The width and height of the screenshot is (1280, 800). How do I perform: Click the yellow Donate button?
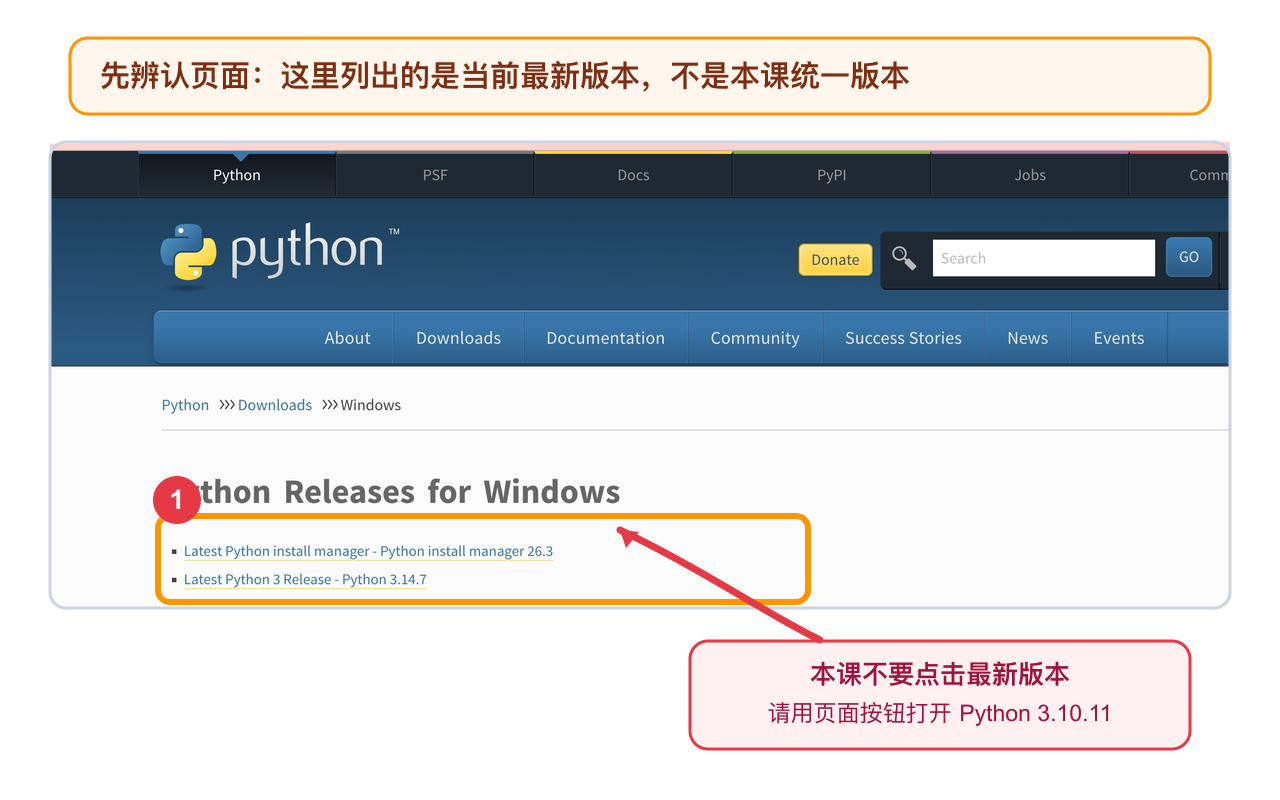835,259
